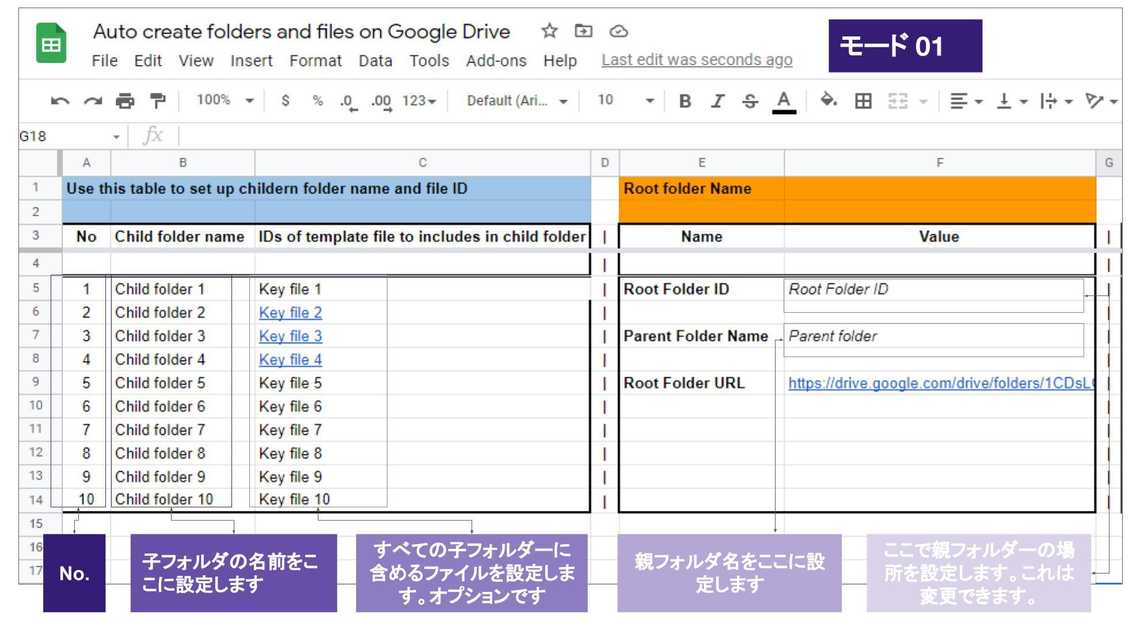Open the Format menu
Screen dimensions: 1140x622
315,61
